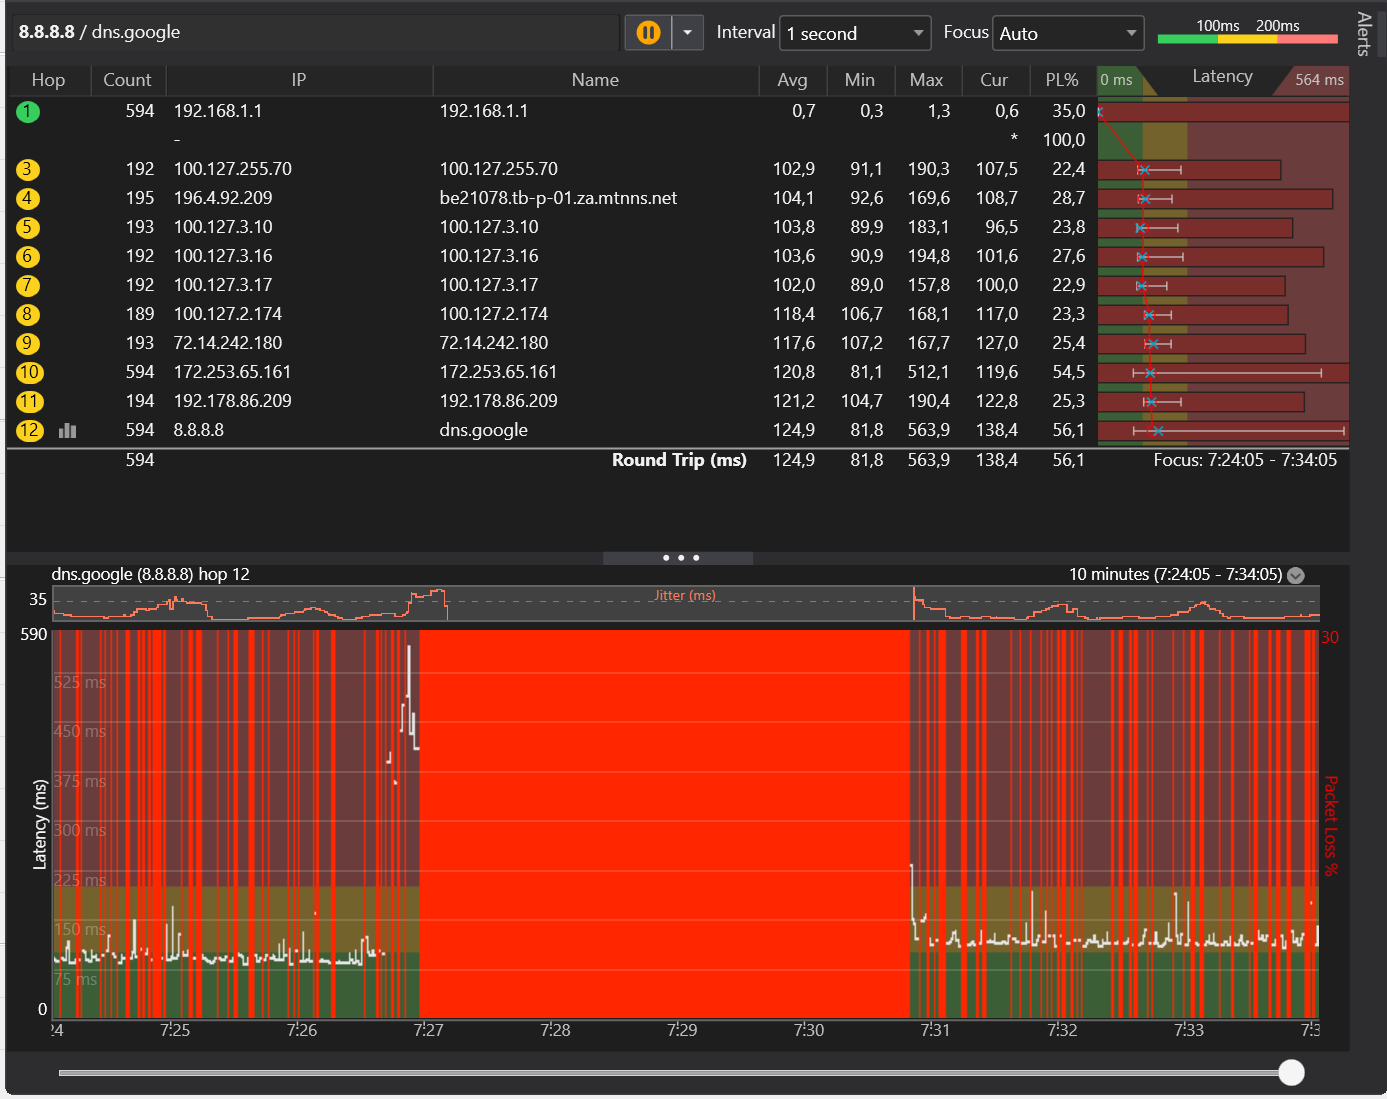Viewport: 1387px width, 1099px height.
Task: Select the IP cell 100.127.3.10 for hop 5
Action: [223, 227]
